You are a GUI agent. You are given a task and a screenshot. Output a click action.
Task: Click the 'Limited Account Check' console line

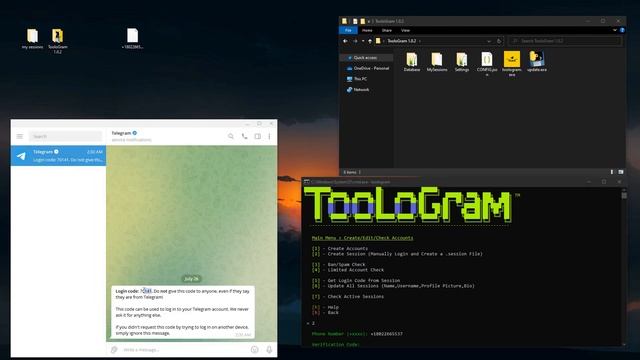point(348,270)
